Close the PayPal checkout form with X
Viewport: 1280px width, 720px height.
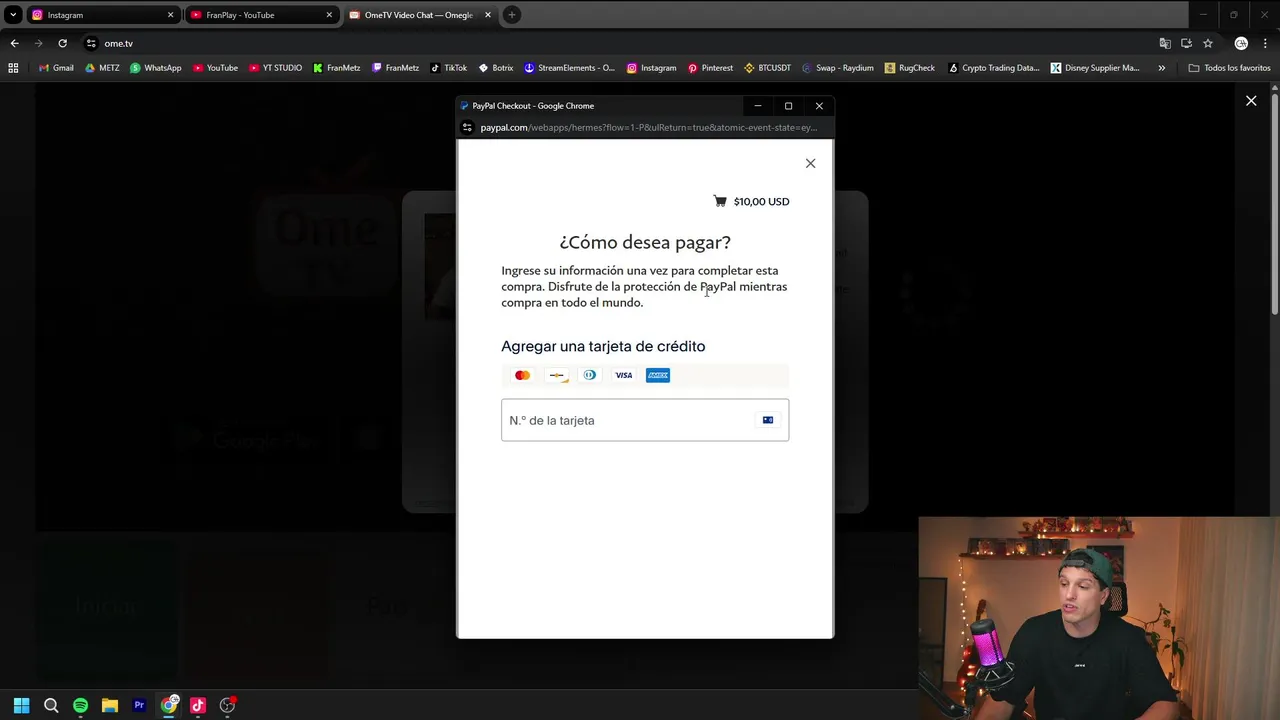[x=810, y=163]
